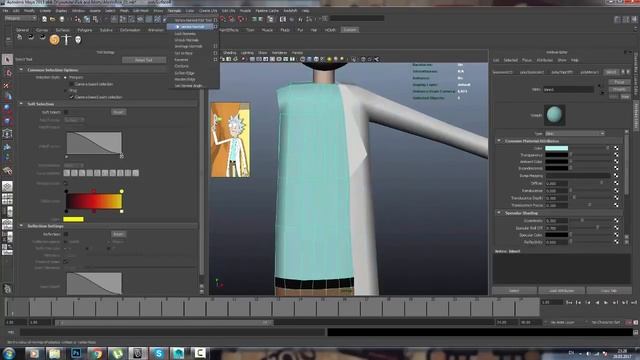Select the Marquee selection style radio
Screen dimensions: 640x360
point(65,77)
